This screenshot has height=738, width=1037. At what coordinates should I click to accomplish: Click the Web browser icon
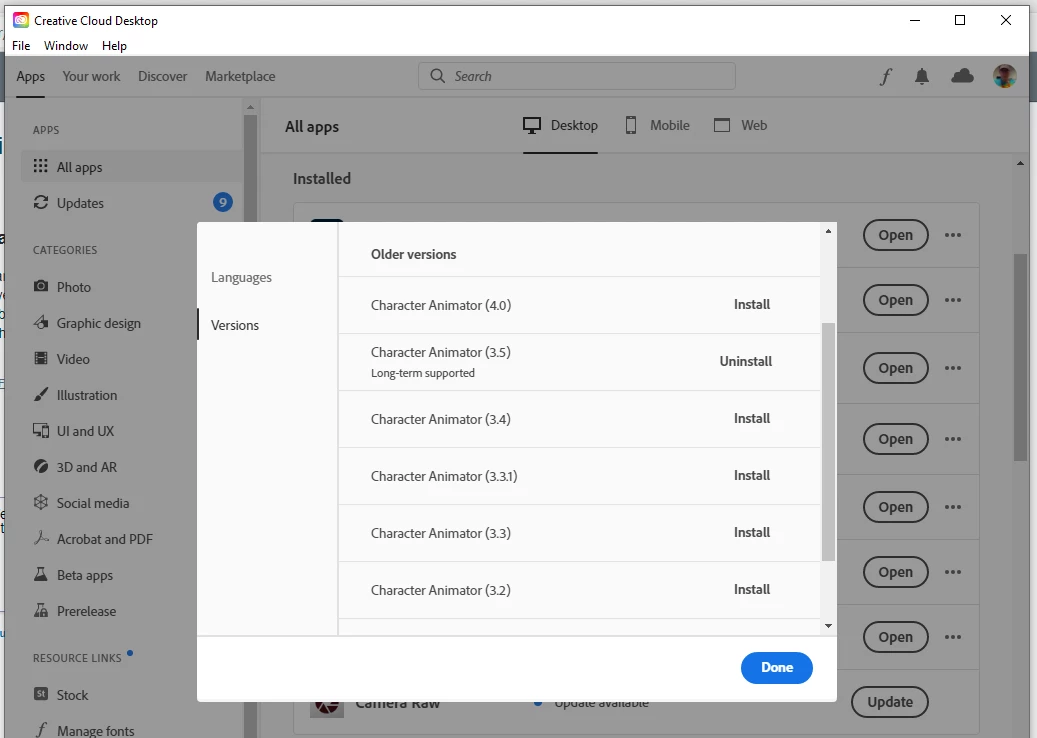pyautogui.click(x=722, y=125)
